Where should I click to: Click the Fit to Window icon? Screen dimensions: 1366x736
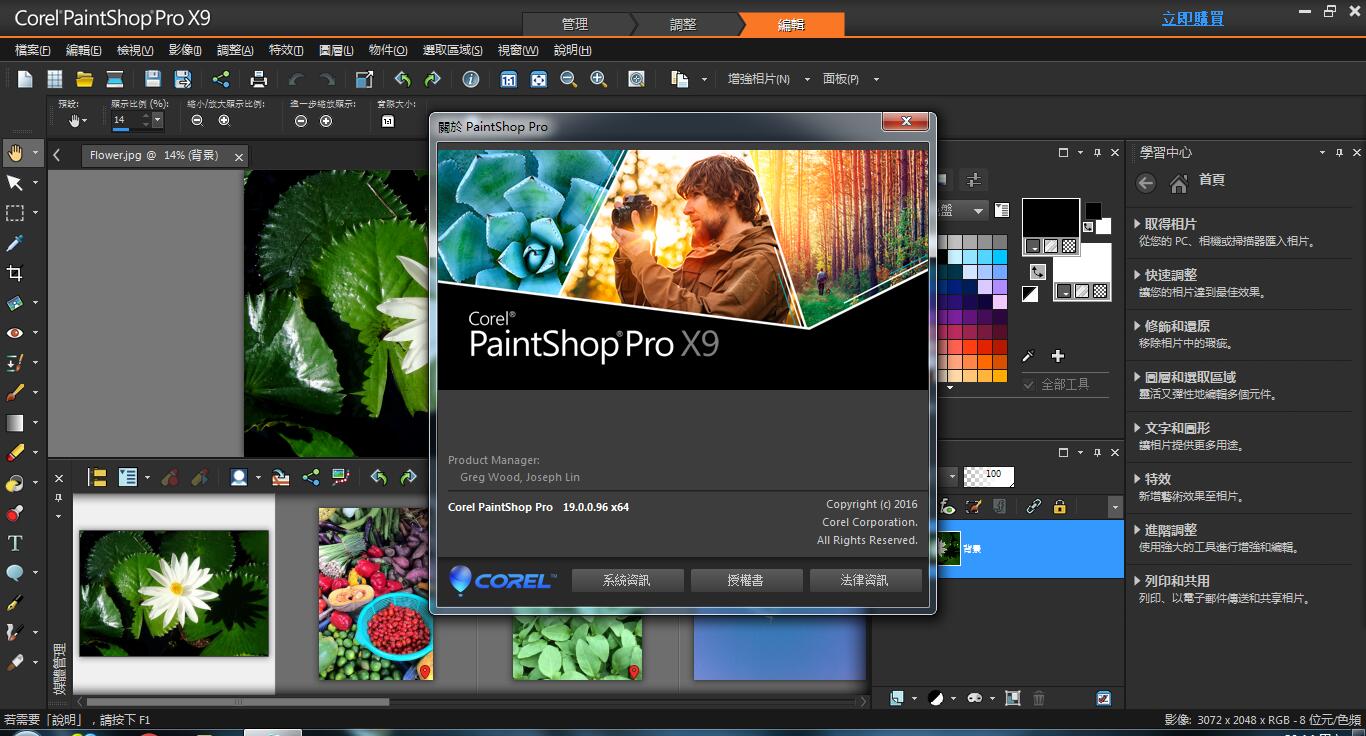tap(539, 79)
